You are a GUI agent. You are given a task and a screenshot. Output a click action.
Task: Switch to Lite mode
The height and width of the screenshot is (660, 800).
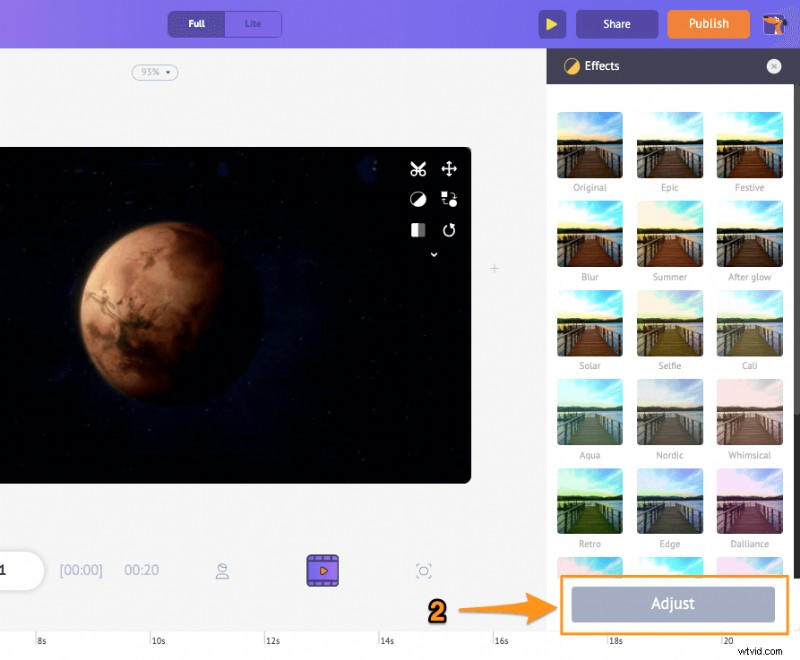pyautogui.click(x=253, y=24)
